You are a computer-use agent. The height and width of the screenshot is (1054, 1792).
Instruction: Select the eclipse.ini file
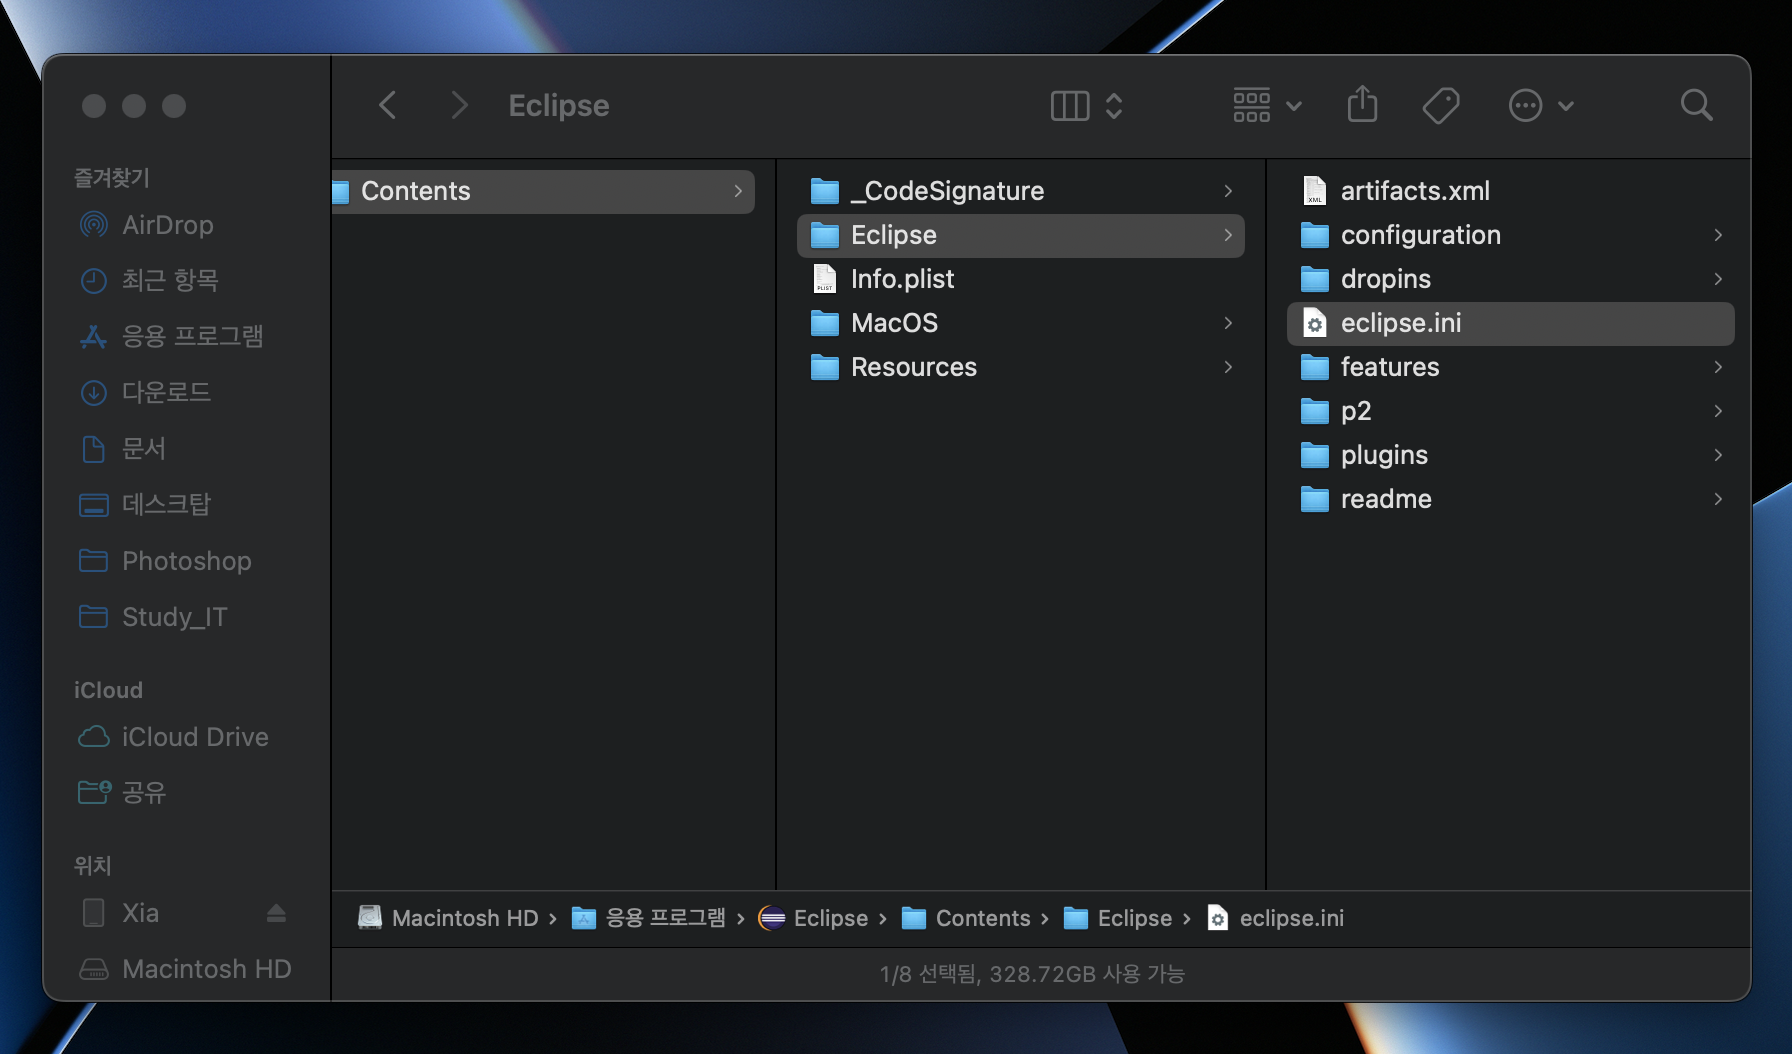[1511, 323]
